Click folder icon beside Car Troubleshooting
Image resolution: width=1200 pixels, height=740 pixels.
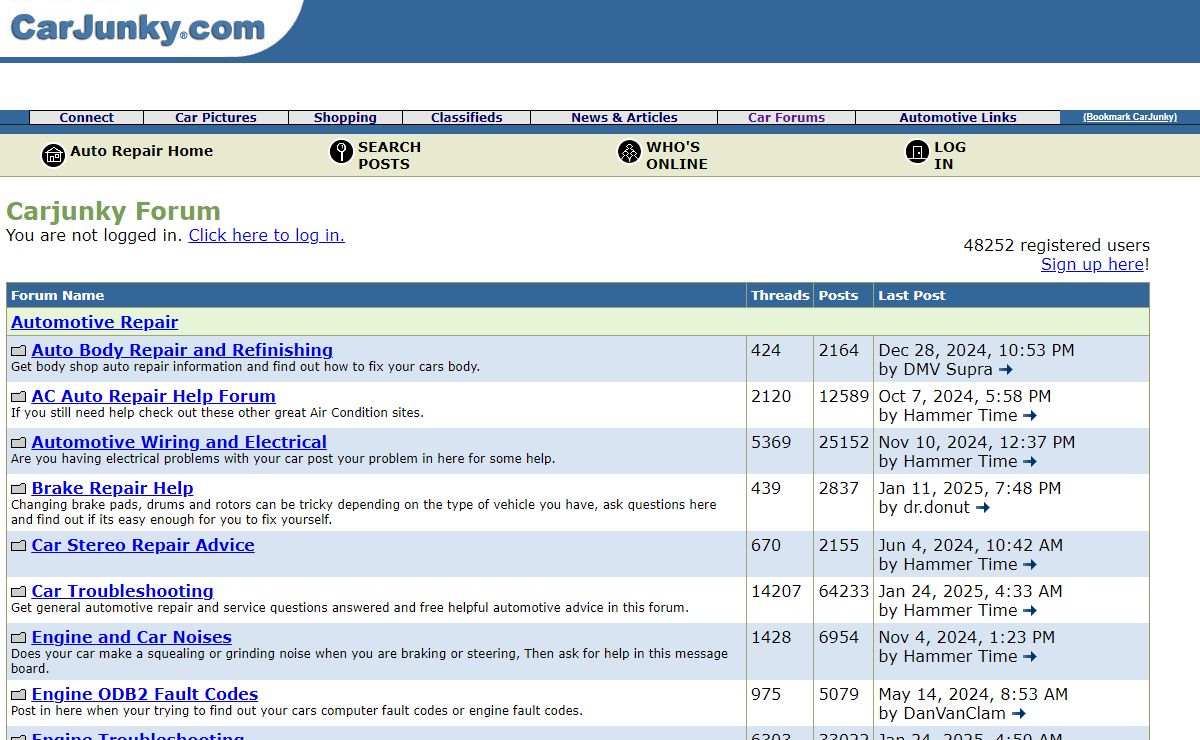pos(19,592)
